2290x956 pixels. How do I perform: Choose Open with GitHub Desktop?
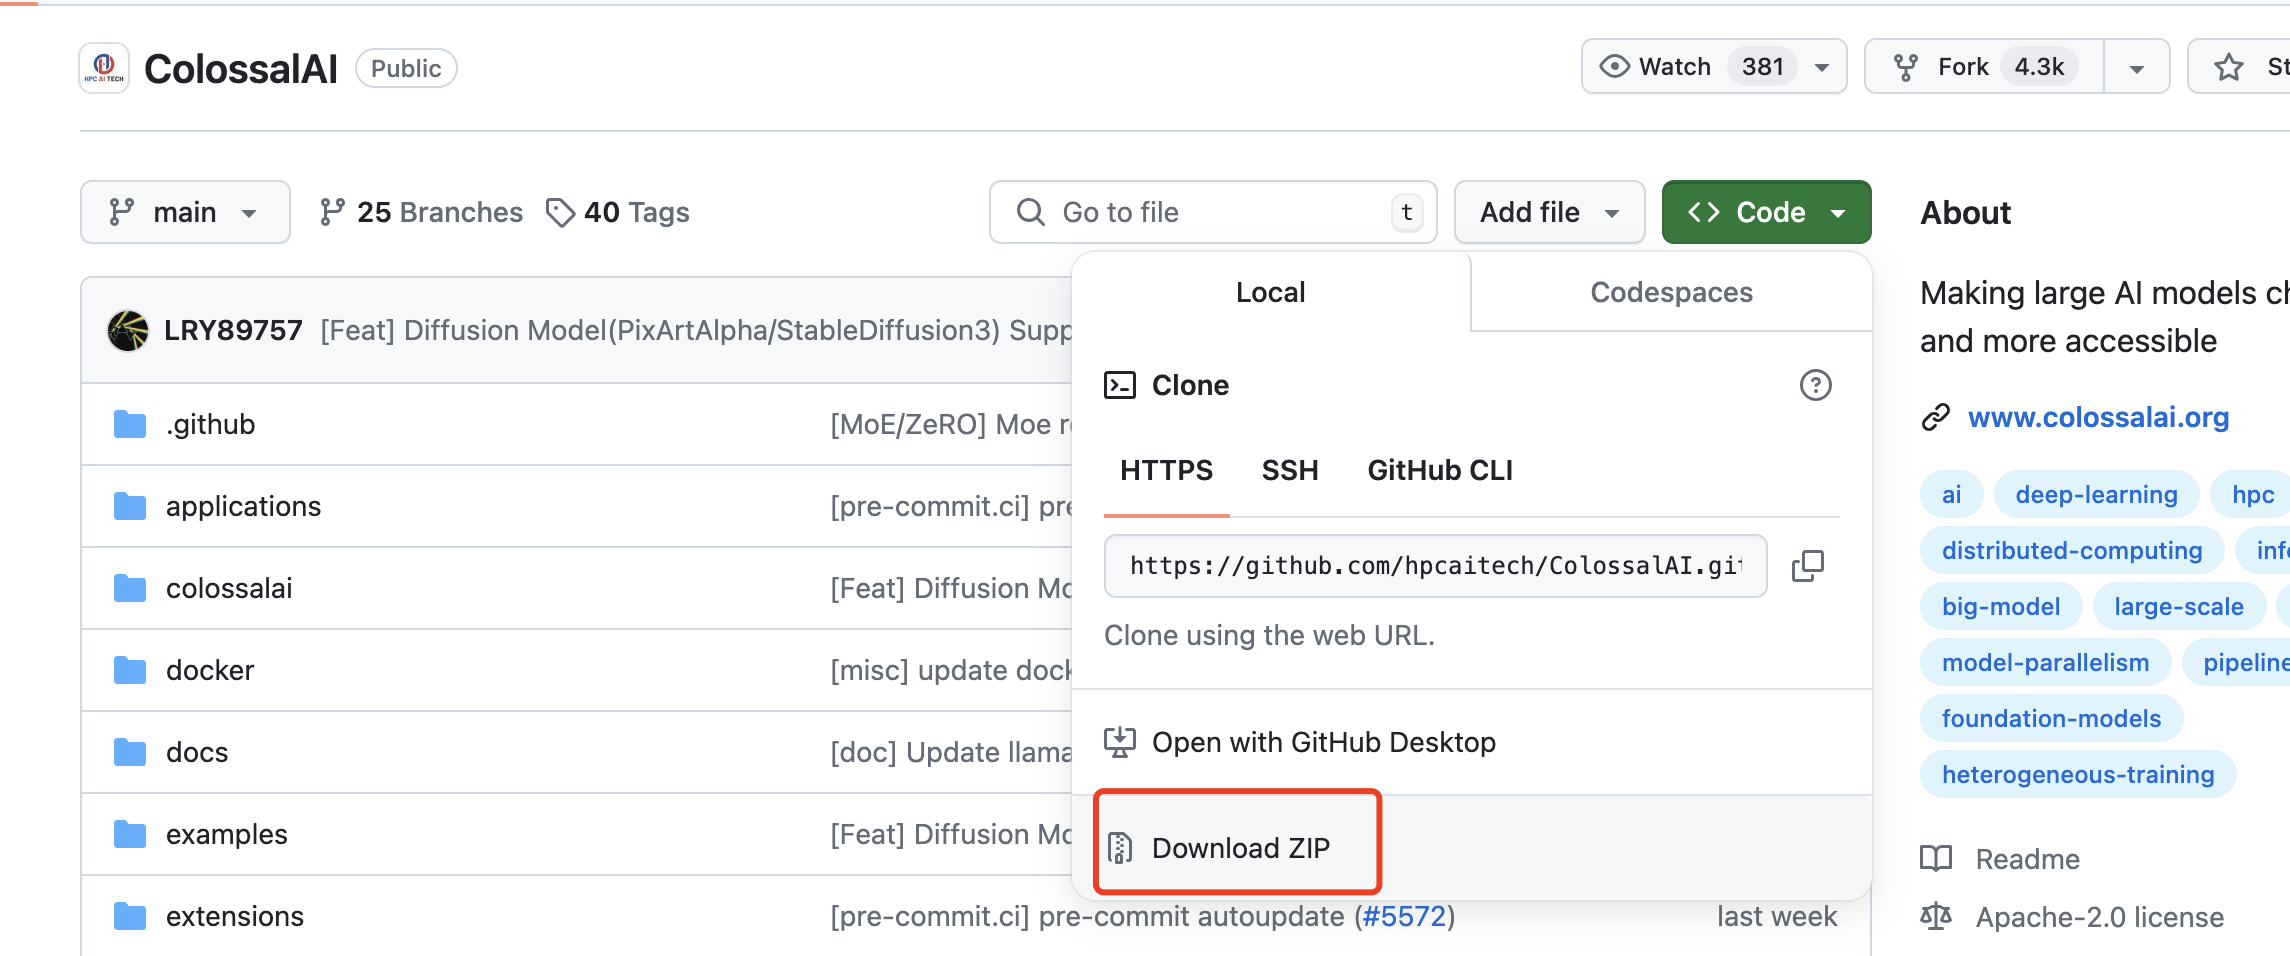[x=1471, y=742]
